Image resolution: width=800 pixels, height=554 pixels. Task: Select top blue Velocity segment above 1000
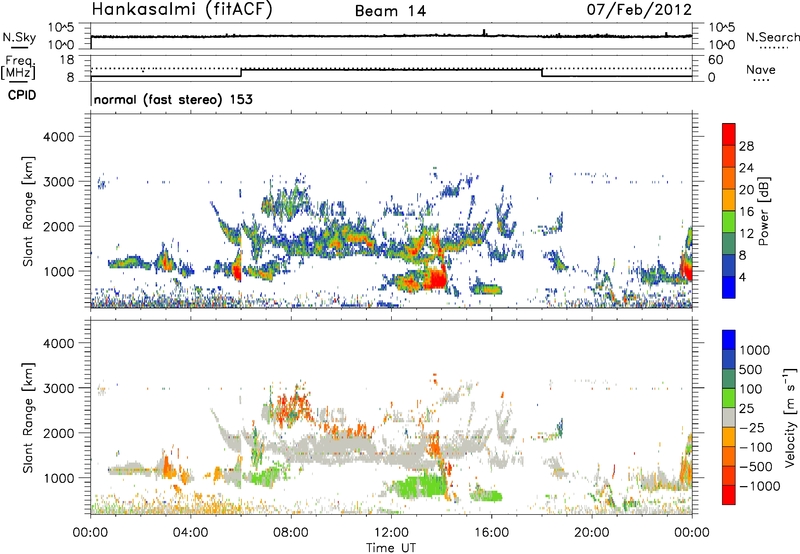pos(729,340)
